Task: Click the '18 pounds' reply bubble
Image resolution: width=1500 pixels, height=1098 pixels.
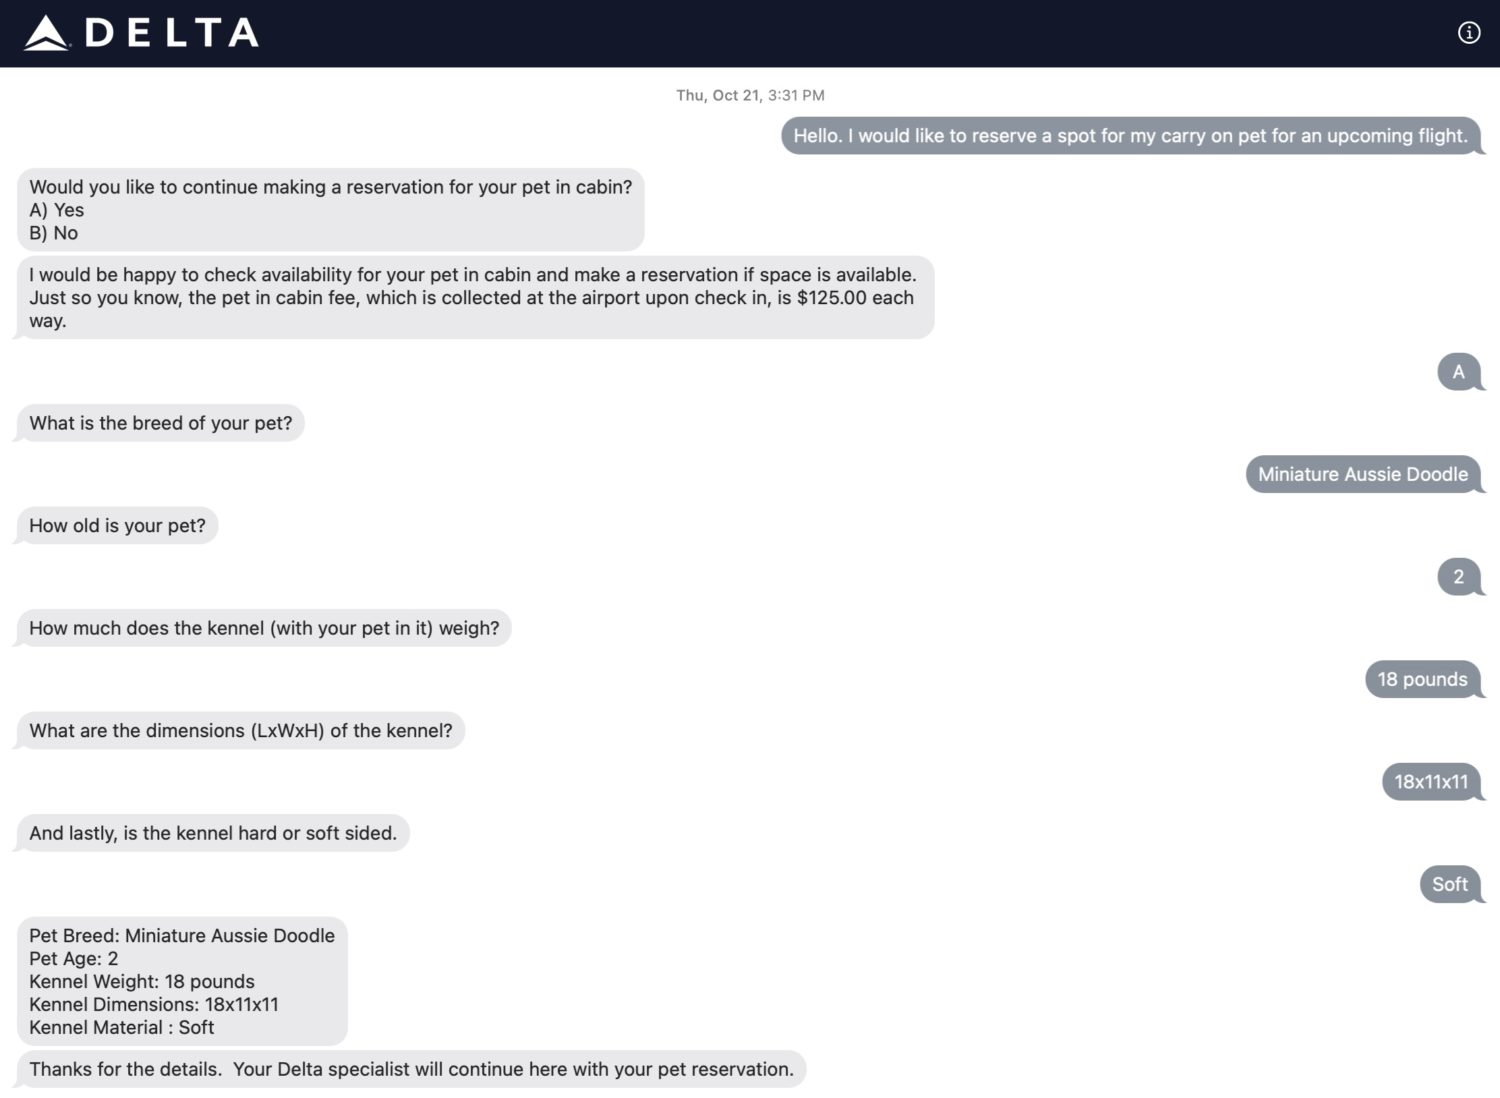Action: coord(1424,679)
